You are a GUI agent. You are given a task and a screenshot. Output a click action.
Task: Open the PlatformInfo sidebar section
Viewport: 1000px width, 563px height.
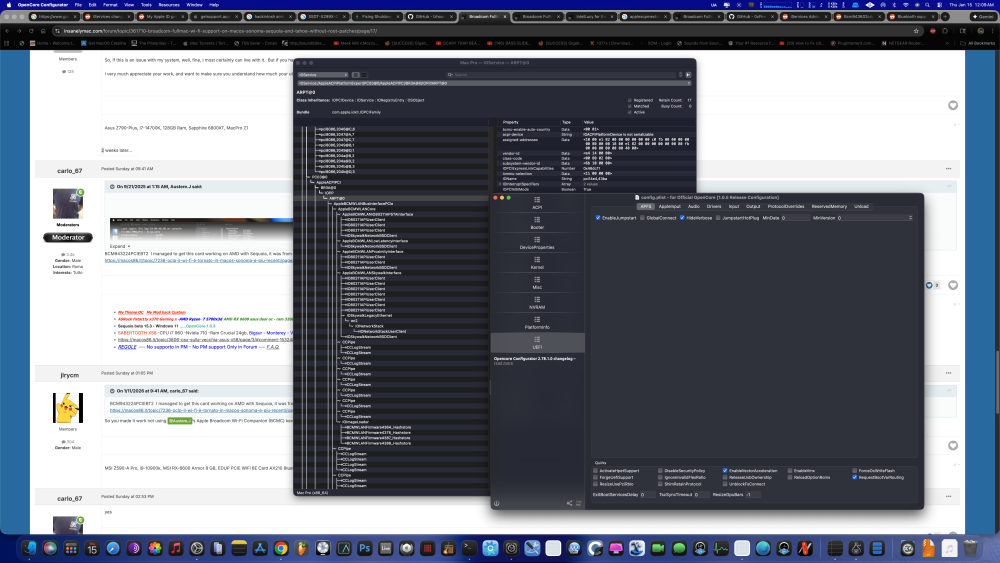coord(537,323)
